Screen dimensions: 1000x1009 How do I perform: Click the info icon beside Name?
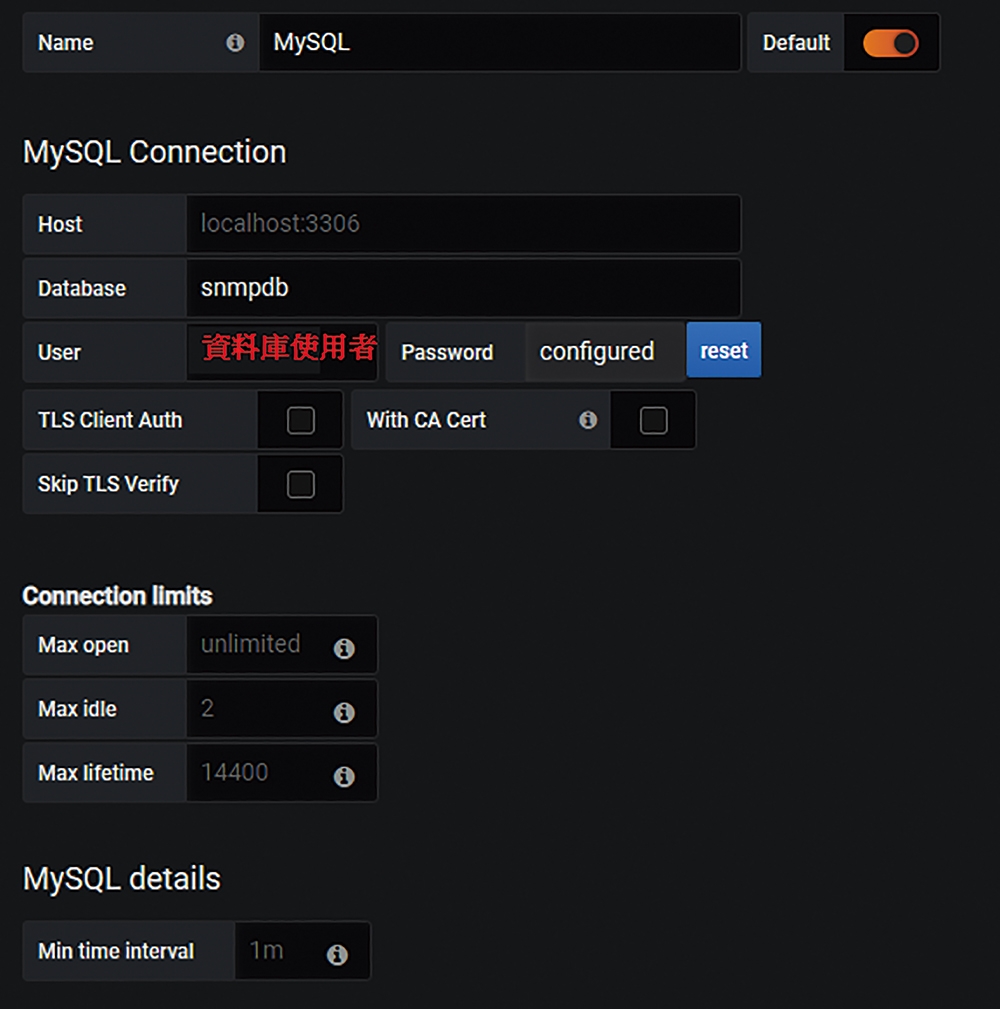235,43
